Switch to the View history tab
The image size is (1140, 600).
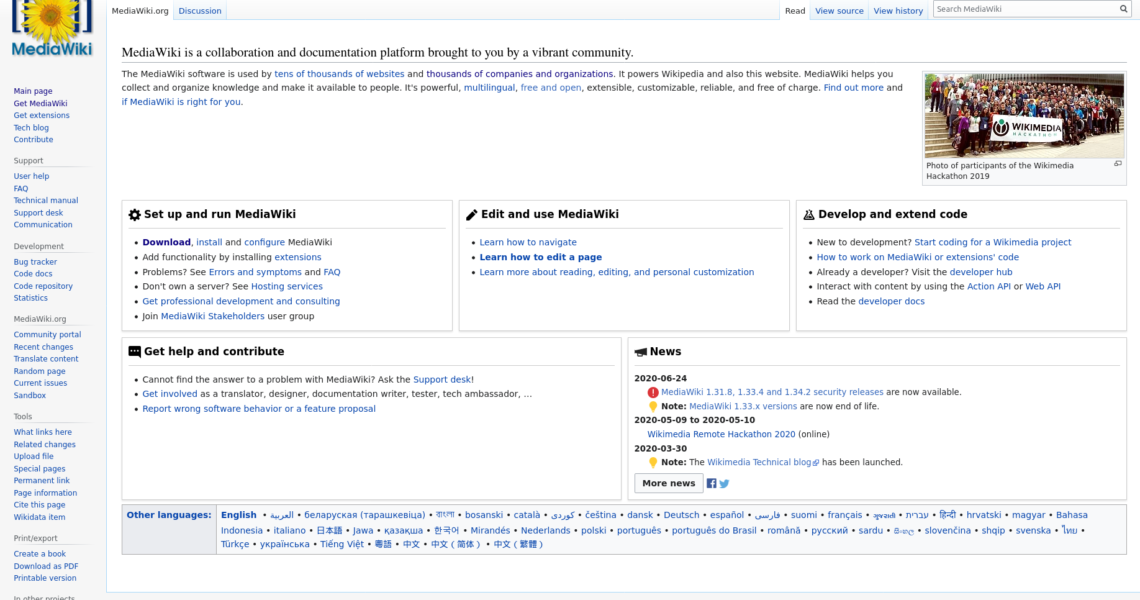898,11
